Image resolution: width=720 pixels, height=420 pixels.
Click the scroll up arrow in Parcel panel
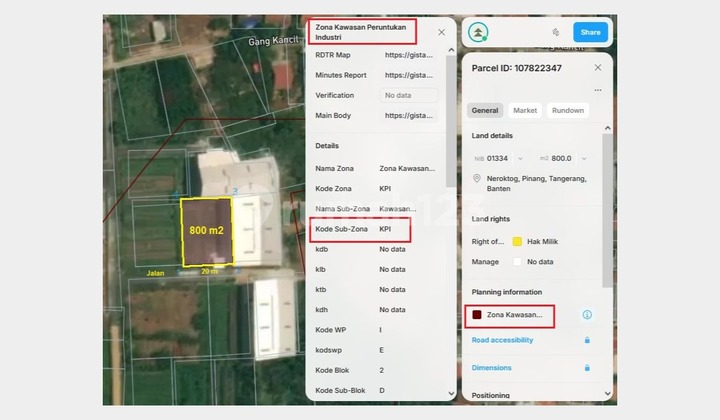pos(608,128)
